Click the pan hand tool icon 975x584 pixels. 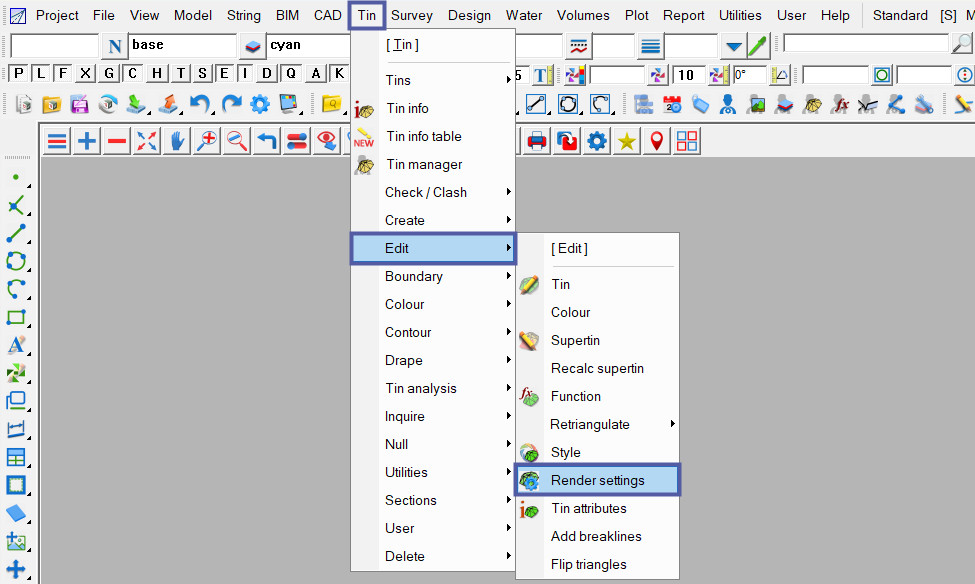click(177, 141)
